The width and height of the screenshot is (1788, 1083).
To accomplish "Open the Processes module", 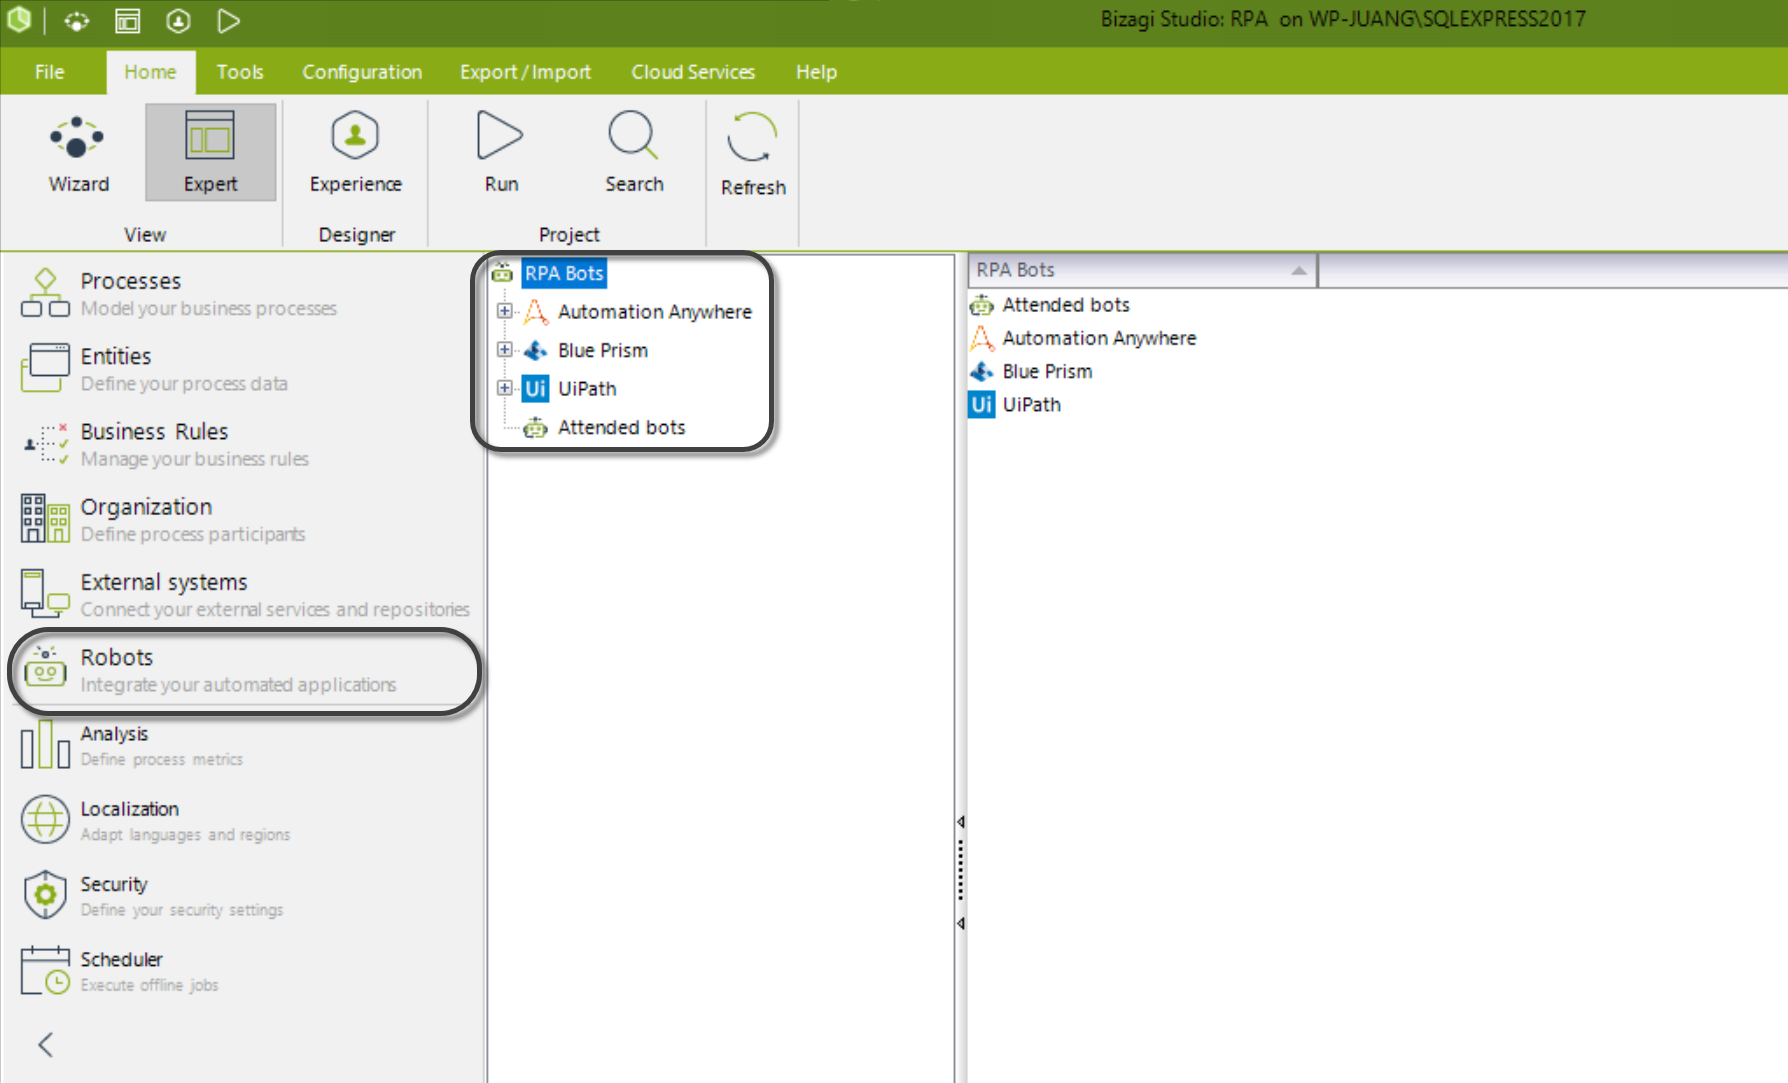I will tap(245, 294).
